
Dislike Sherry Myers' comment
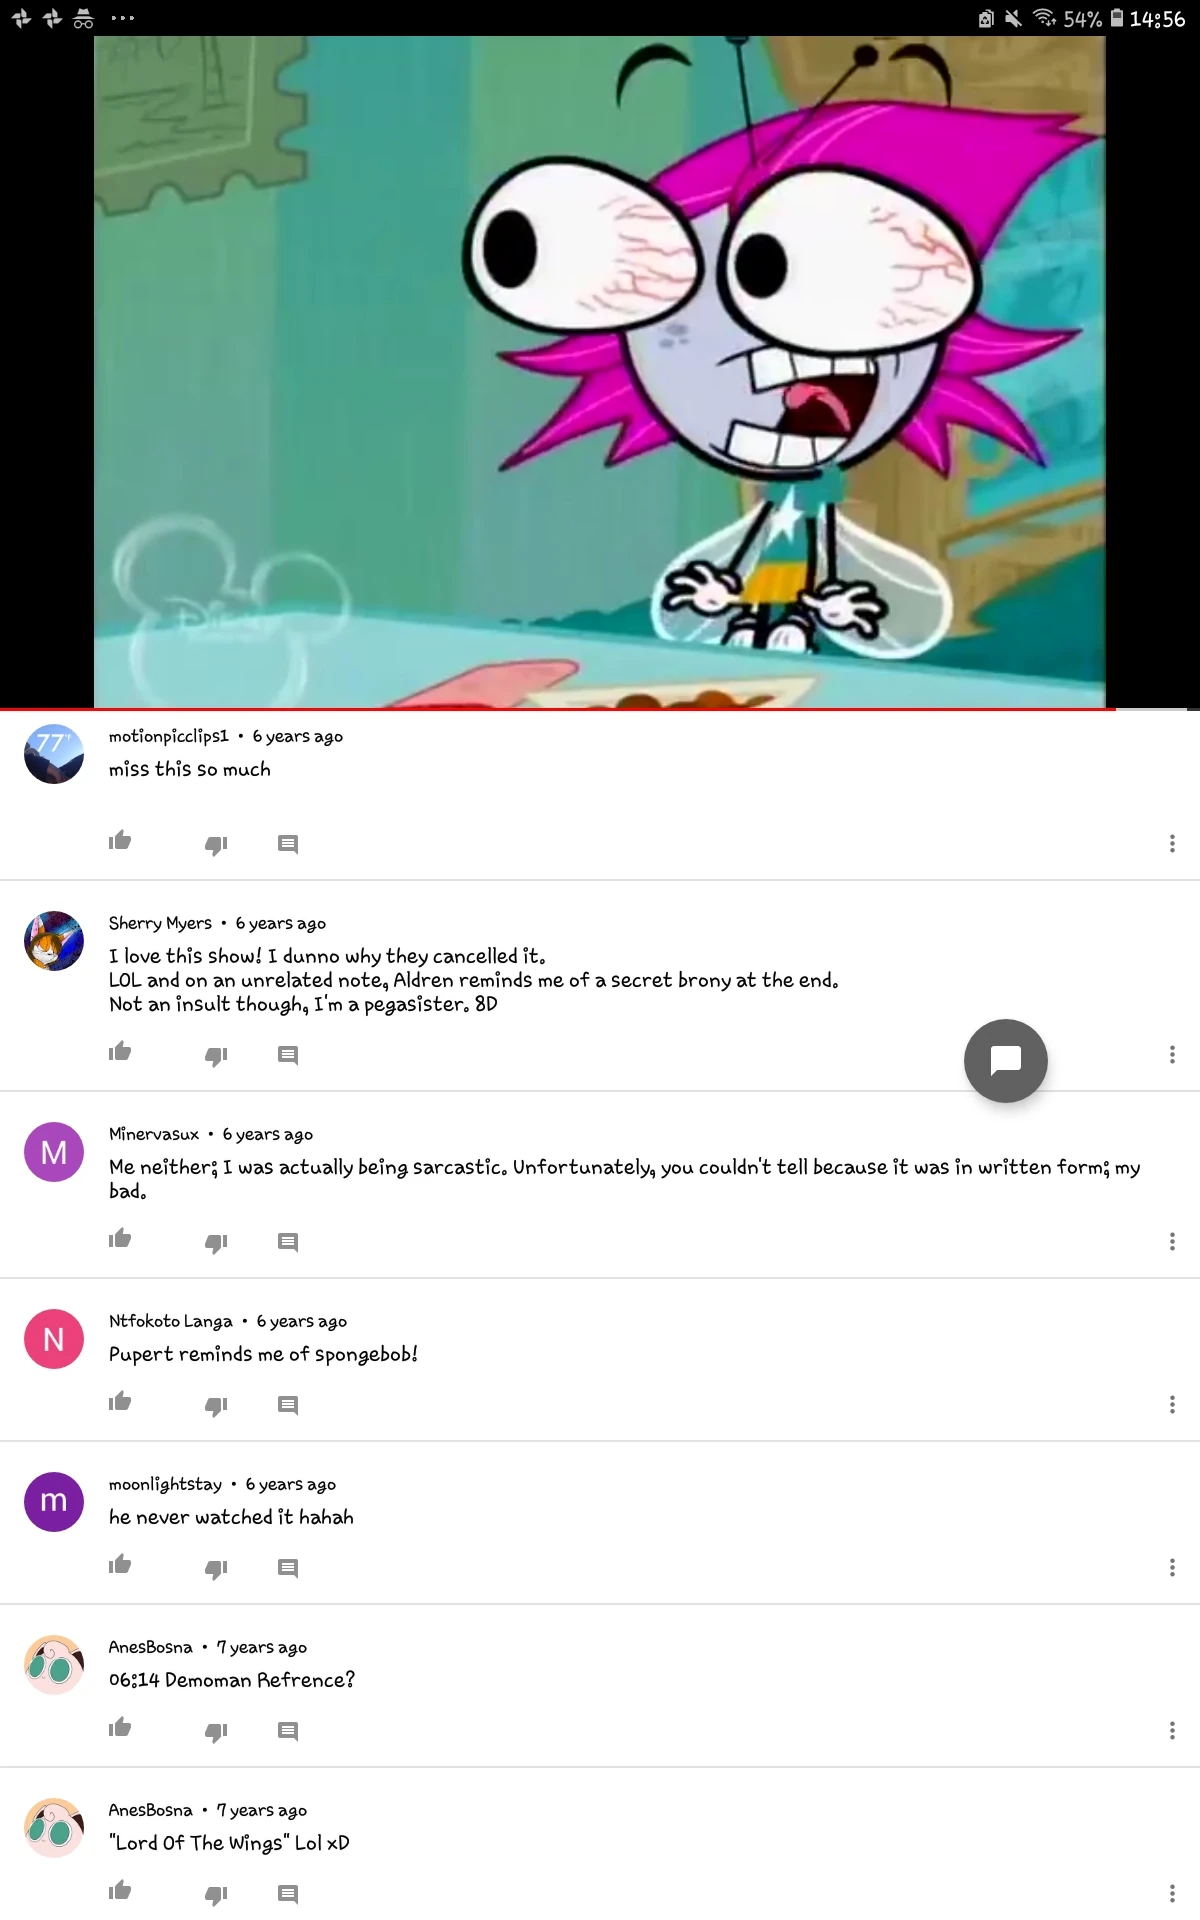click(x=217, y=1055)
